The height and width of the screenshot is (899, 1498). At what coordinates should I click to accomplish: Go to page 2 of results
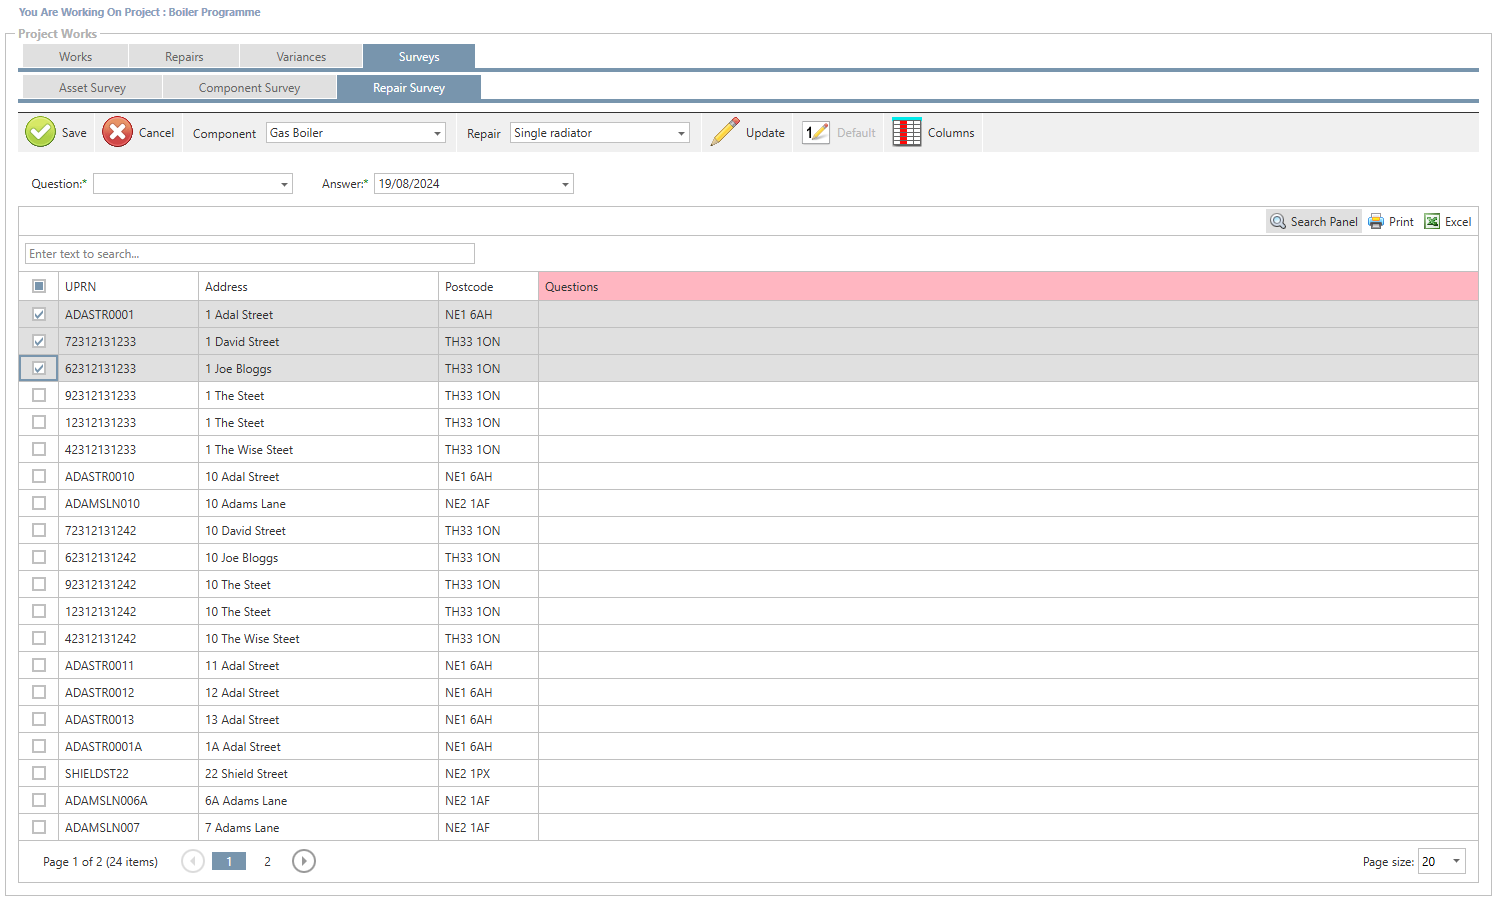point(267,861)
